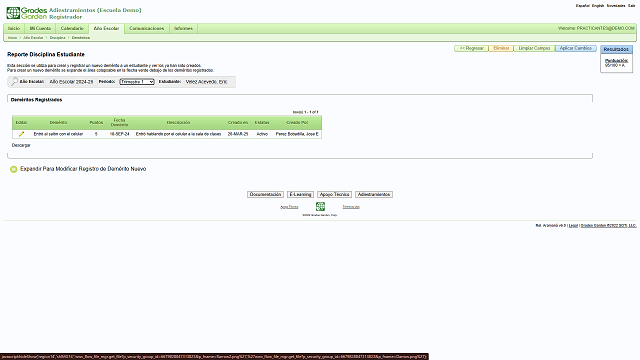Sort by the Demérito column header

tap(58, 122)
